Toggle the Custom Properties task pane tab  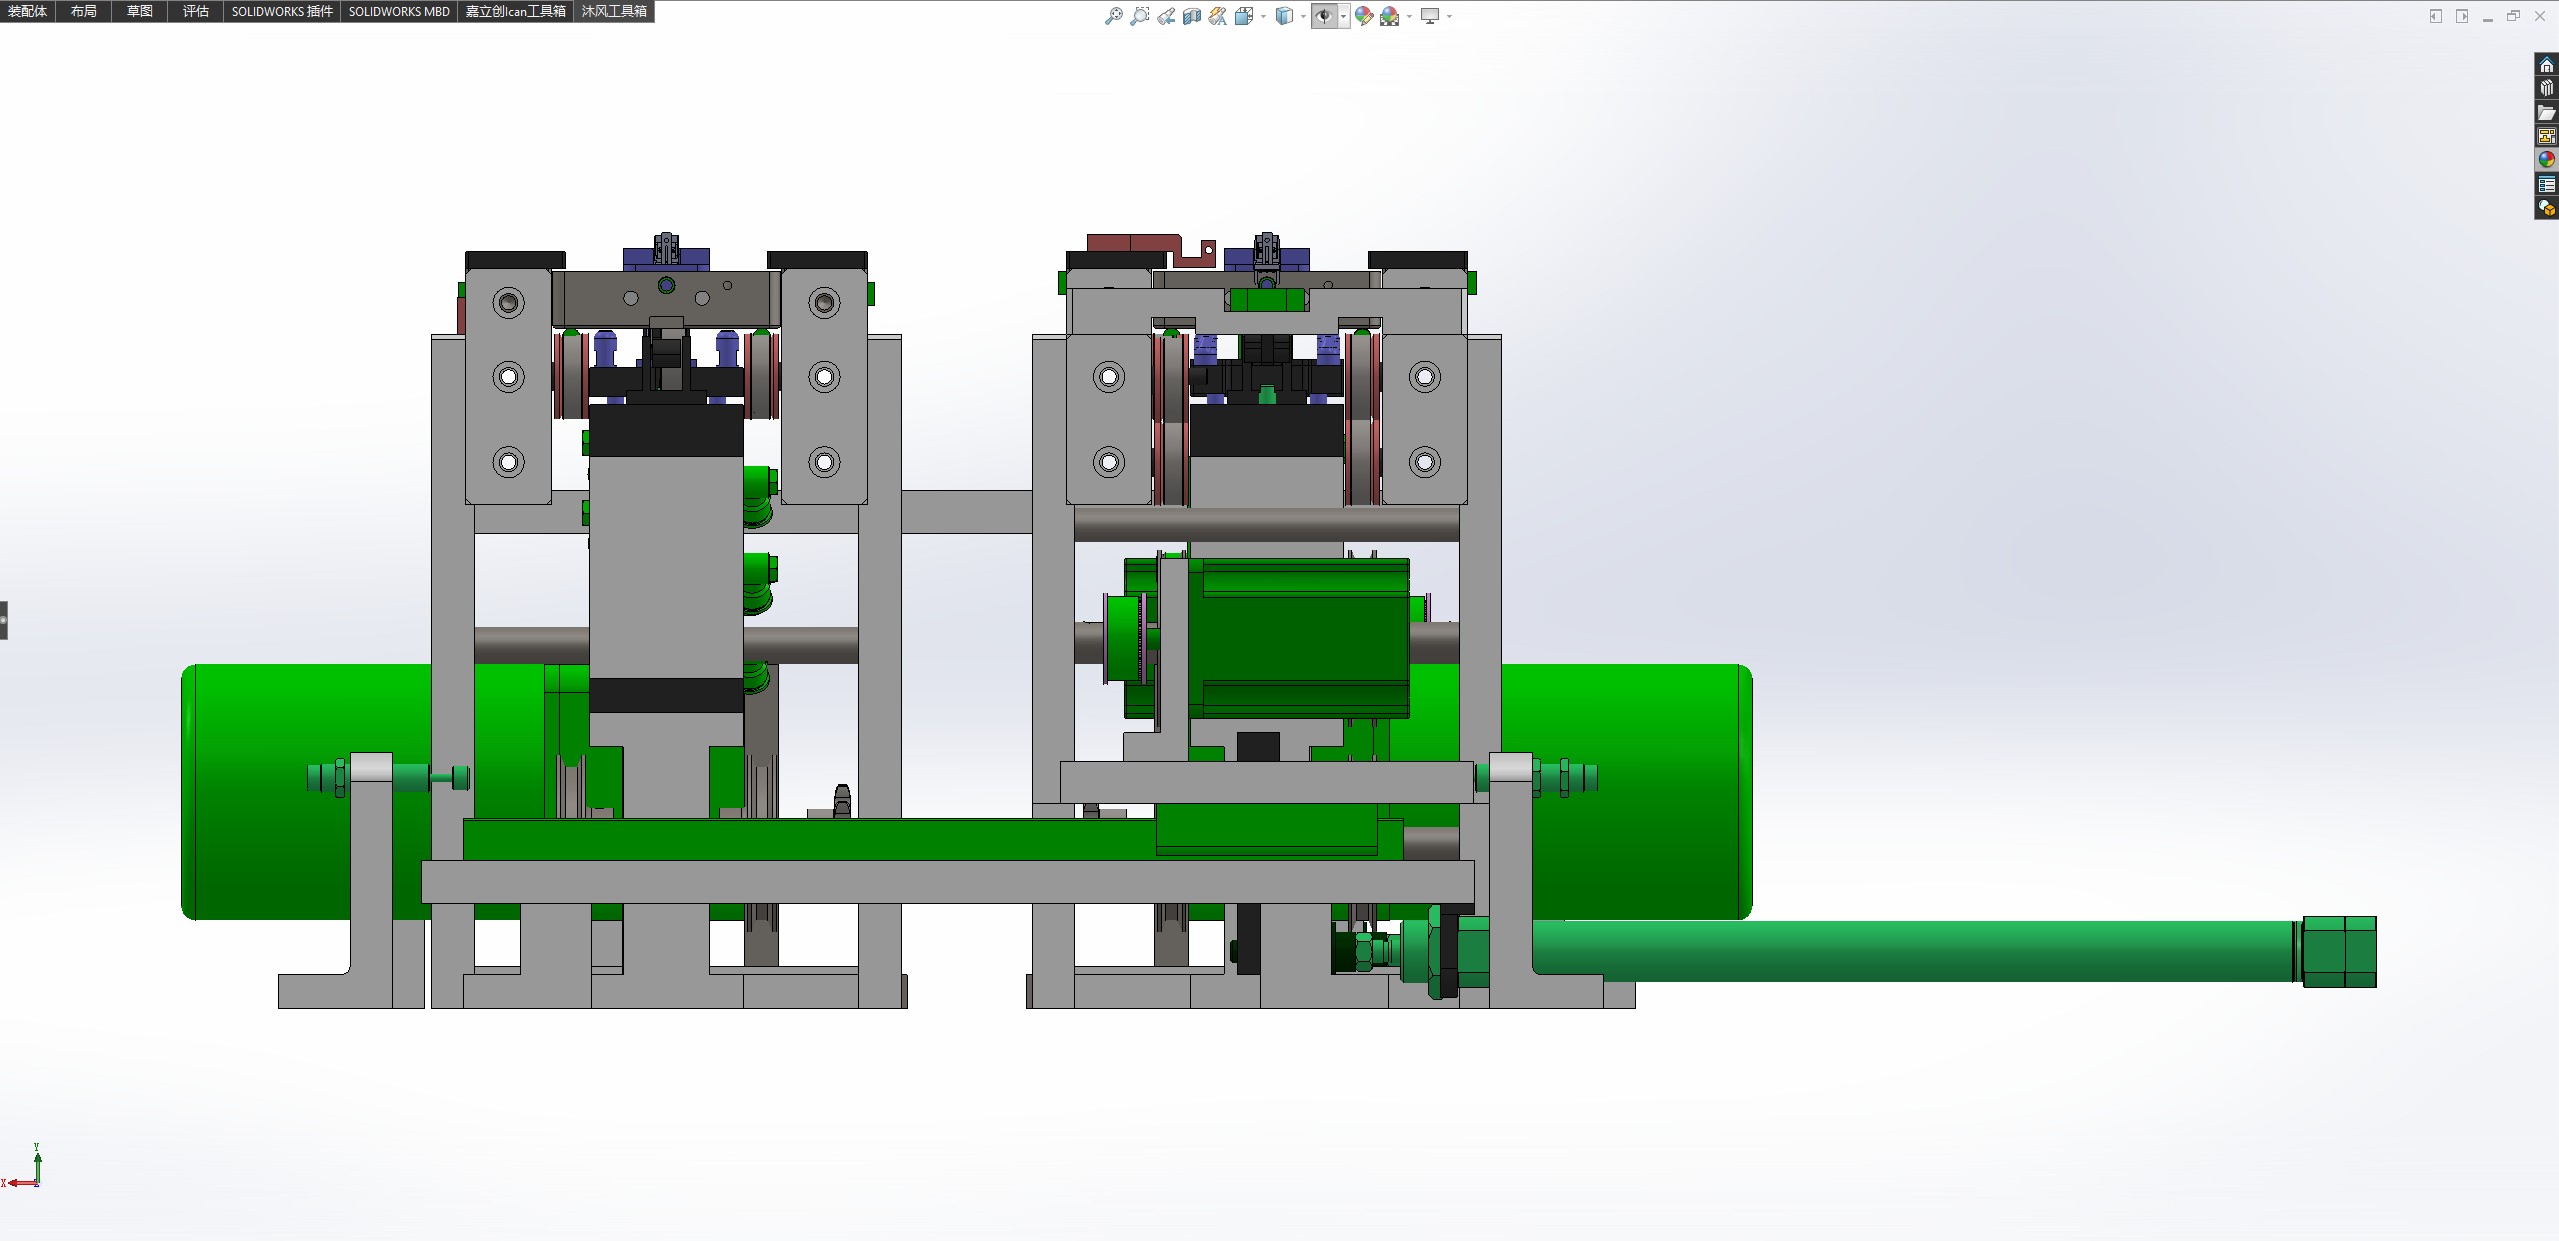(x=2546, y=184)
